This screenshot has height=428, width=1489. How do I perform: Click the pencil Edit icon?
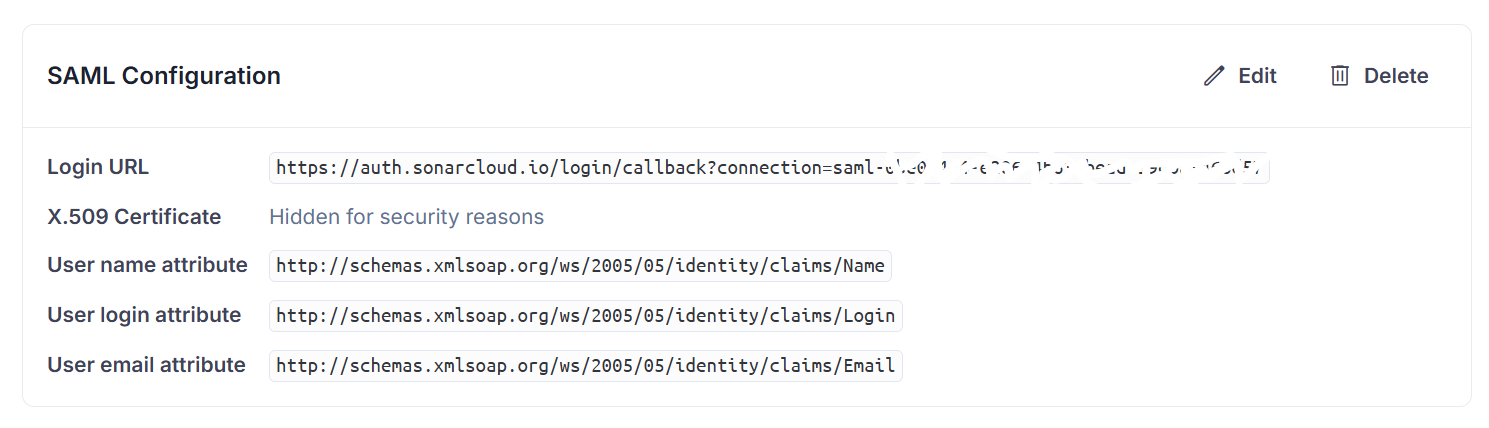pyautogui.click(x=1214, y=76)
